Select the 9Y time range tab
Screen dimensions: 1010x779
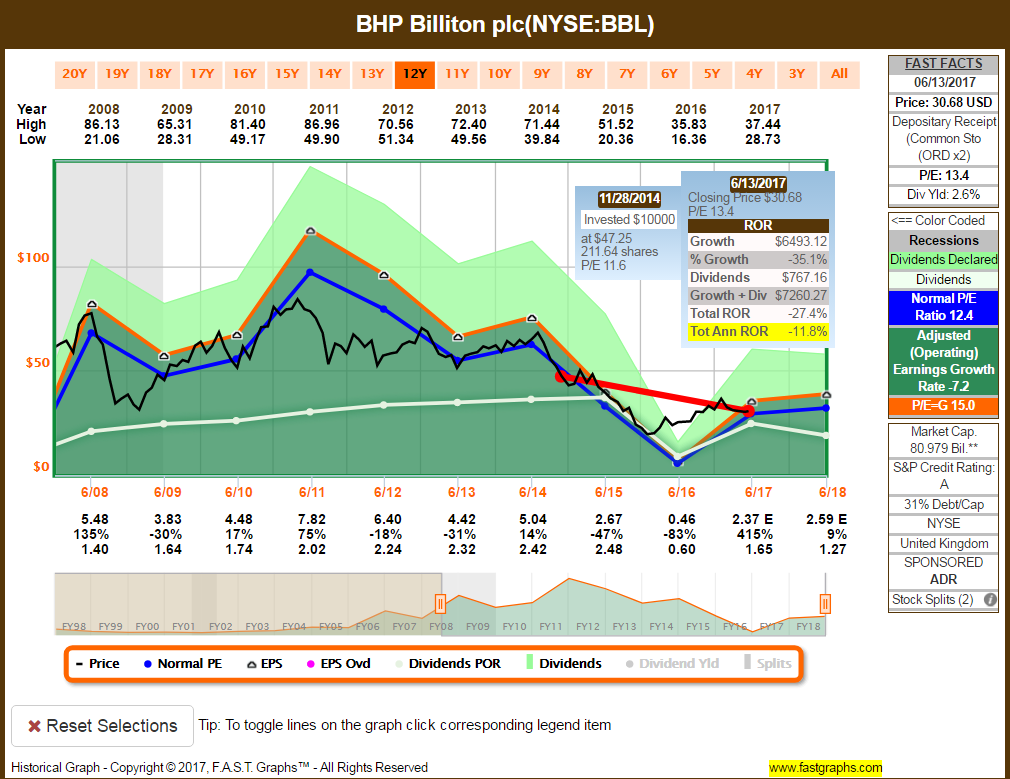(x=542, y=74)
